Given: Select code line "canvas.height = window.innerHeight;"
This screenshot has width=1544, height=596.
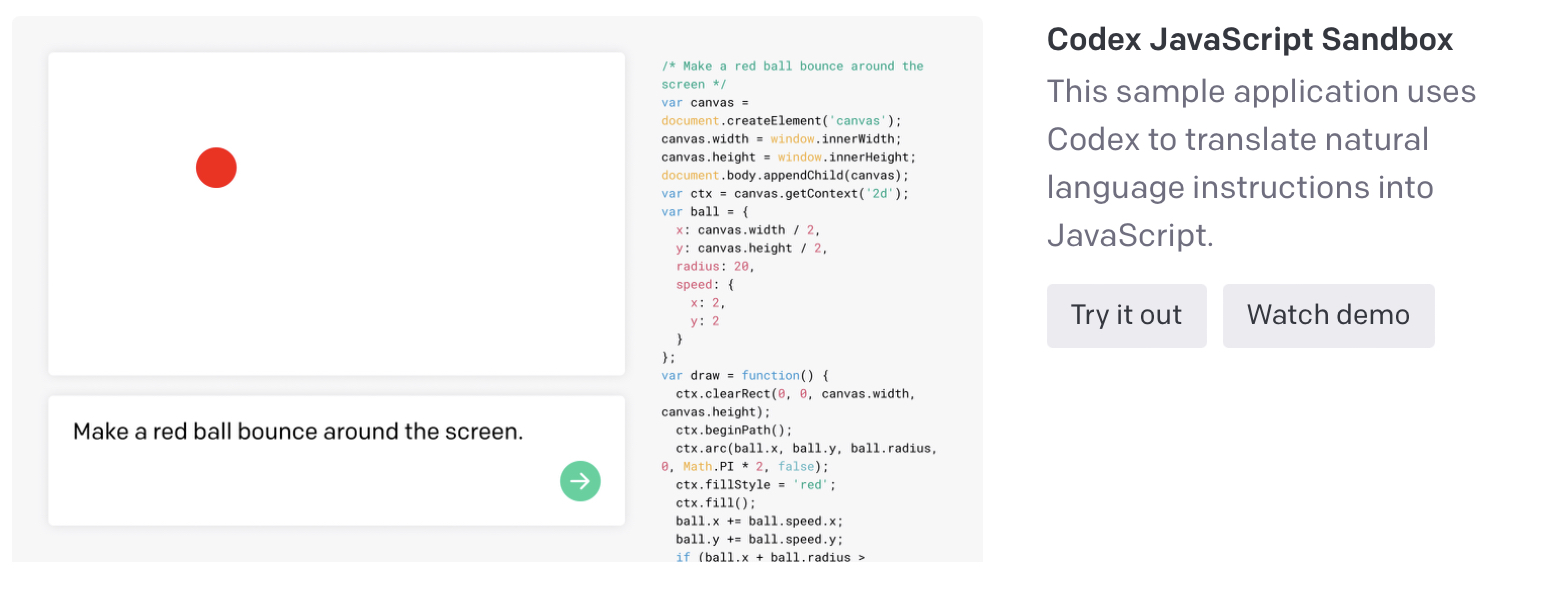Looking at the screenshot, I should tap(788, 157).
